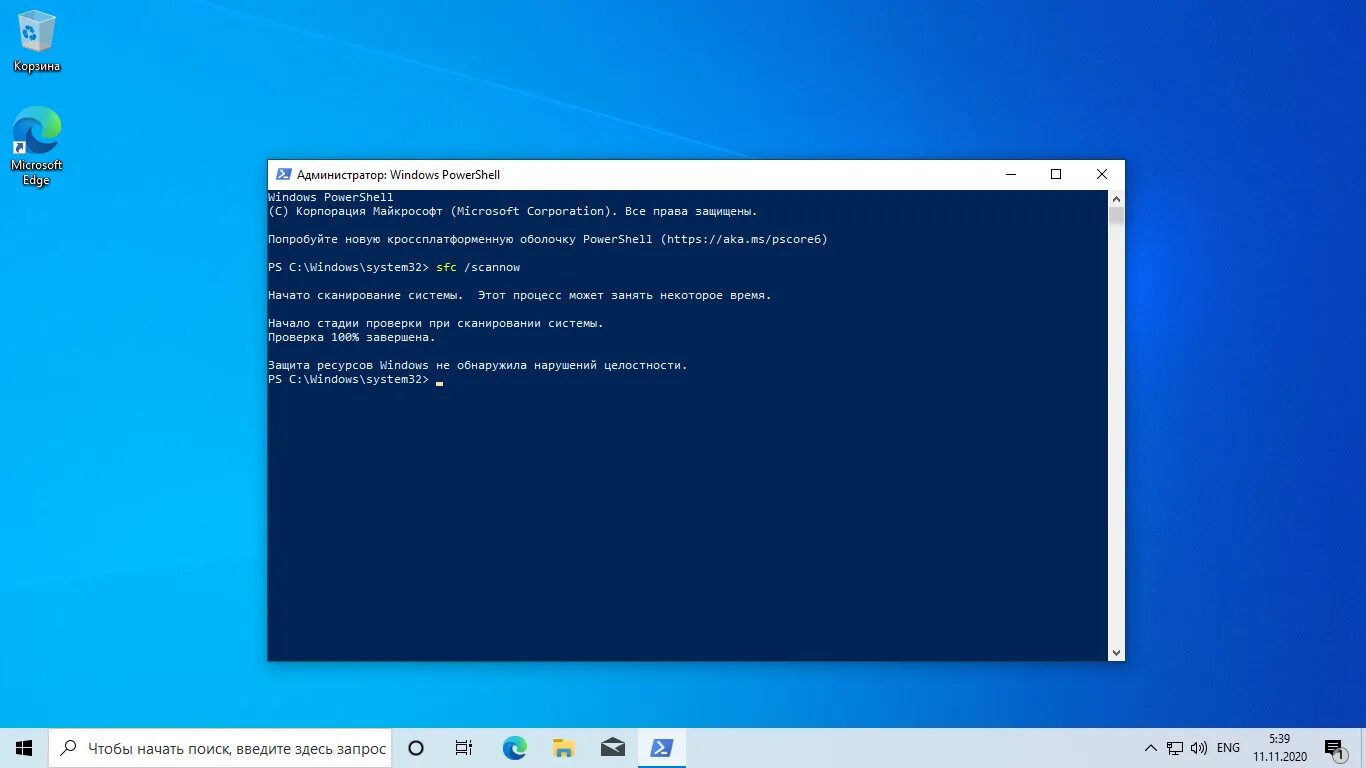Select the PowerShell taskbar button

pyautogui.click(x=661, y=748)
